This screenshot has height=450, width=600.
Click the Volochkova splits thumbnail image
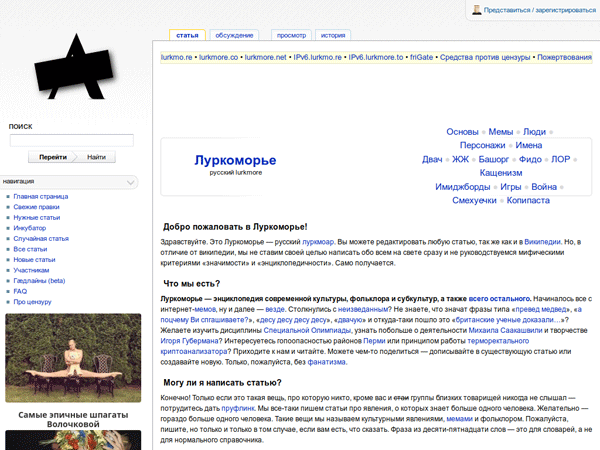(x=73, y=358)
